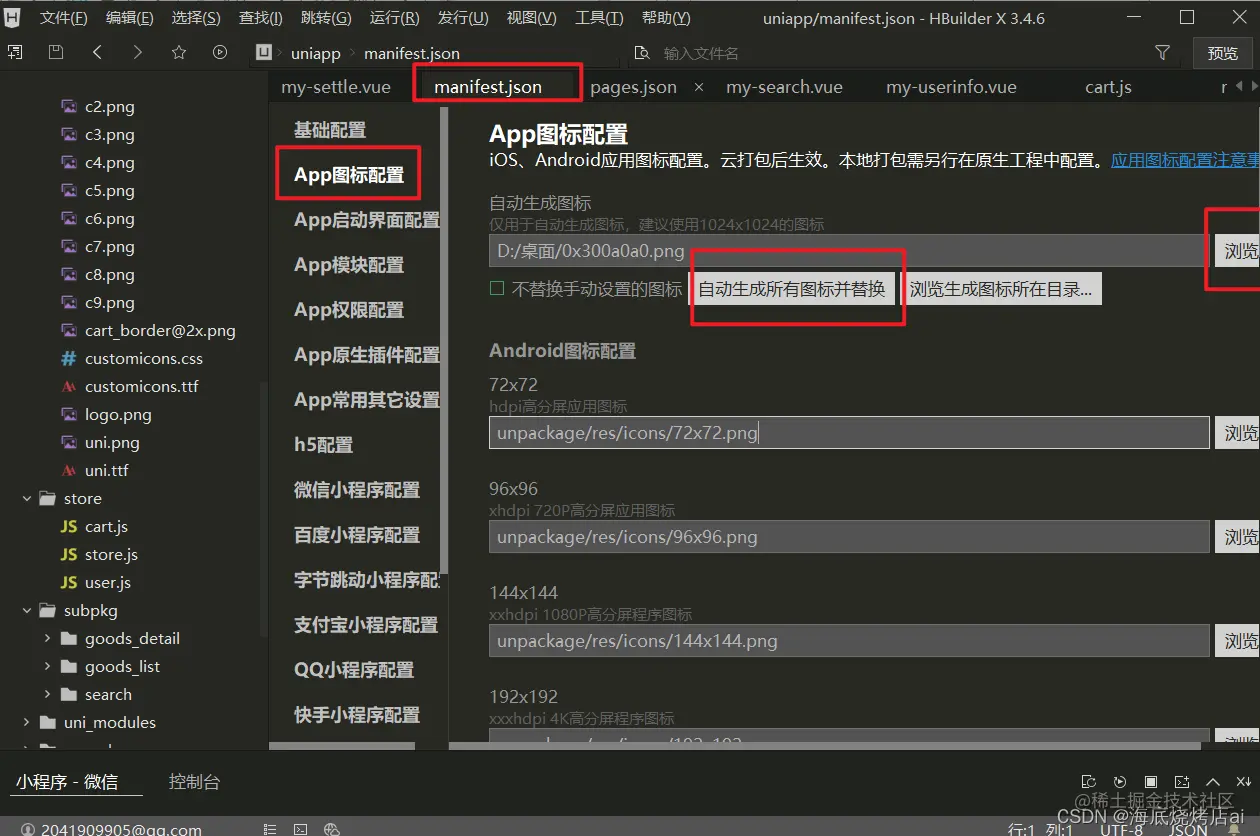Image resolution: width=1260 pixels, height=836 pixels.
Task: Open store.js in the file tree
Action: [111, 554]
